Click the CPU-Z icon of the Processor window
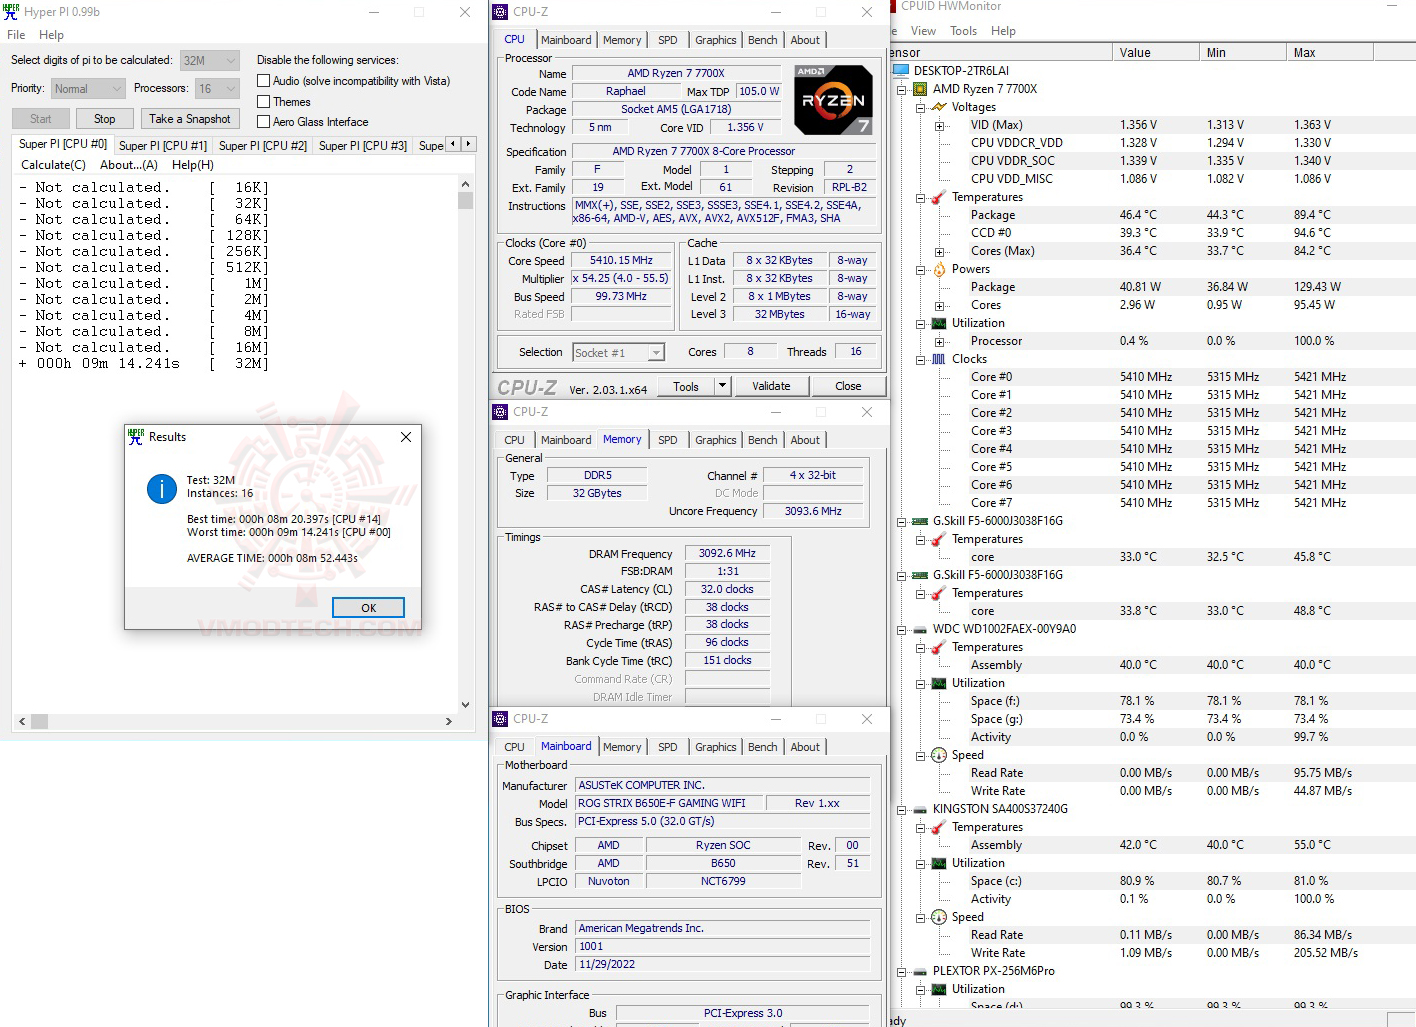Image resolution: width=1416 pixels, height=1027 pixels. [x=500, y=12]
